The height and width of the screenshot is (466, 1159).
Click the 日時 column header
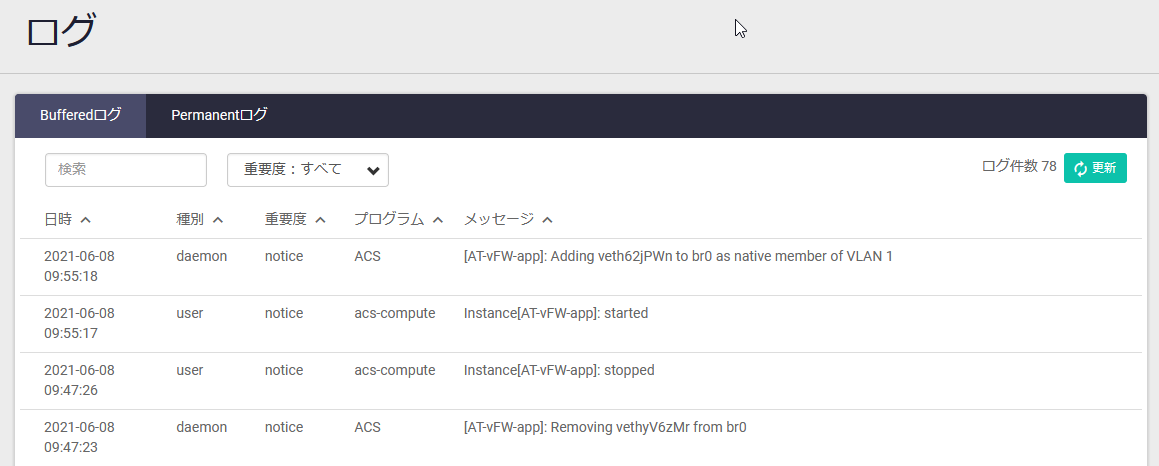coord(58,219)
